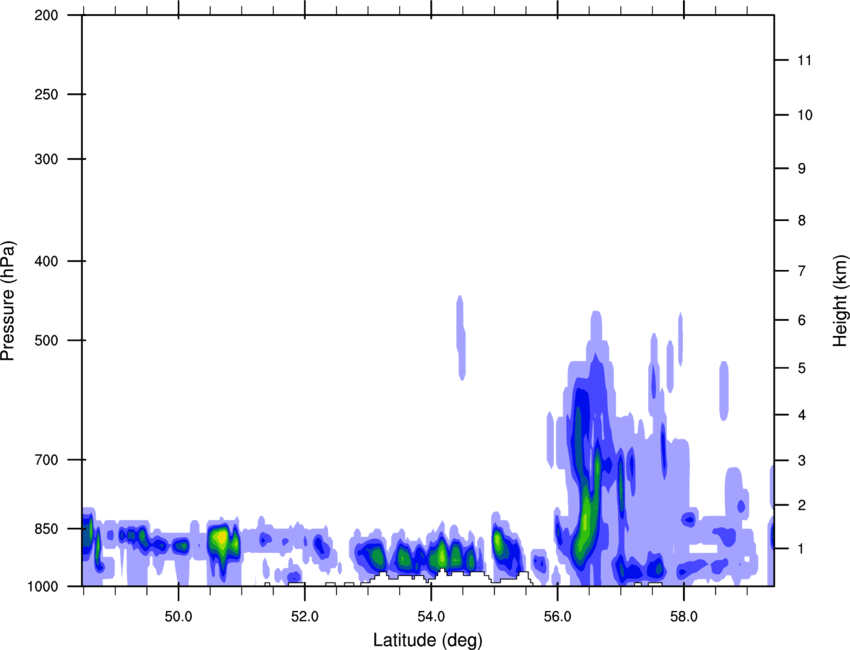Pick the 7 km height label
This screenshot has width=850, height=650.
(x=802, y=271)
